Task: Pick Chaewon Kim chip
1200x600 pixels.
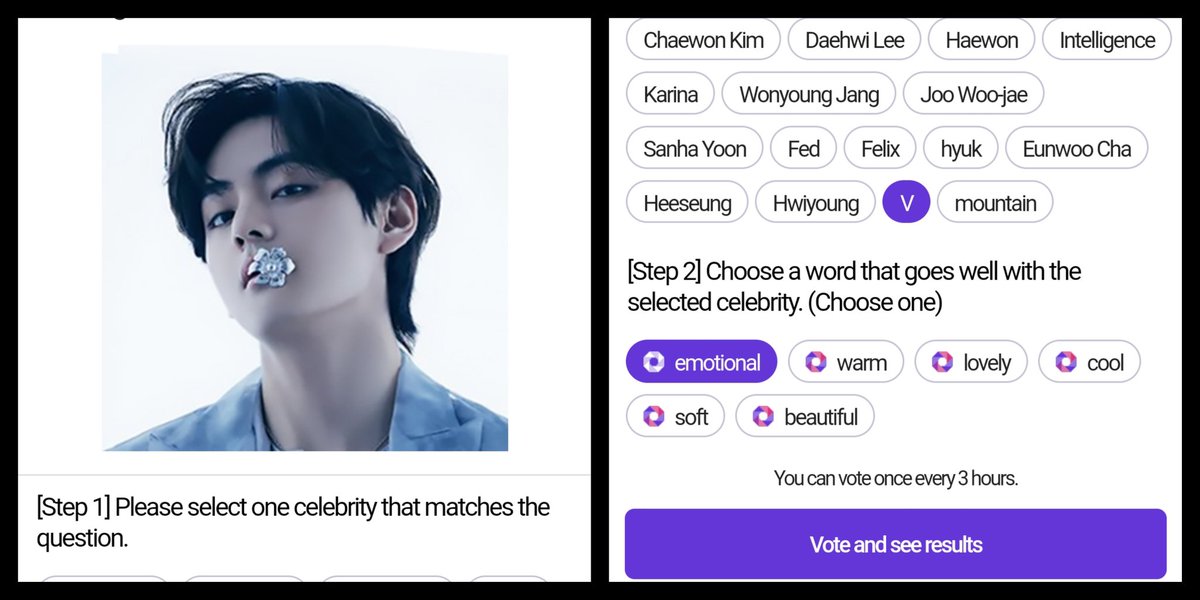Action: 703,41
